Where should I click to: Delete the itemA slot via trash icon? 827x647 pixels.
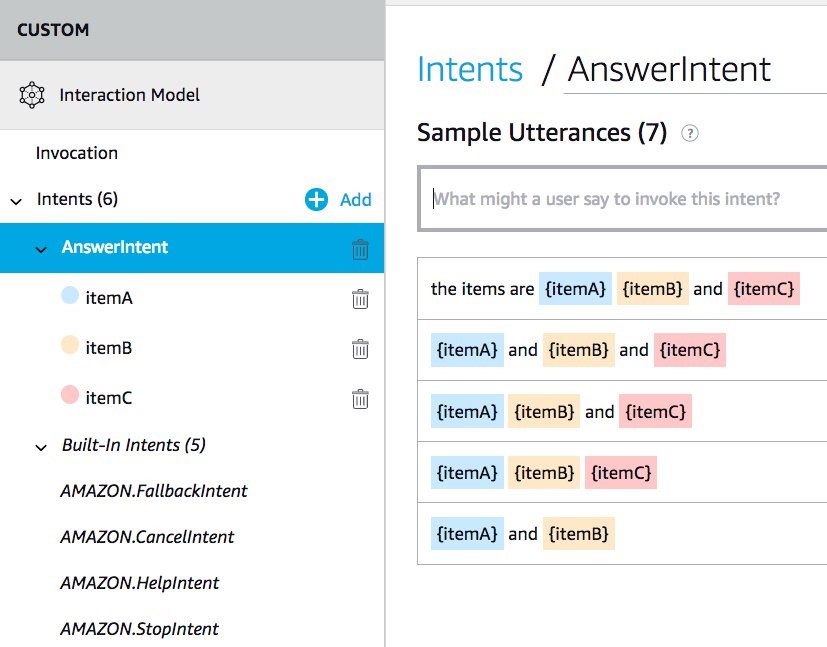tap(360, 298)
